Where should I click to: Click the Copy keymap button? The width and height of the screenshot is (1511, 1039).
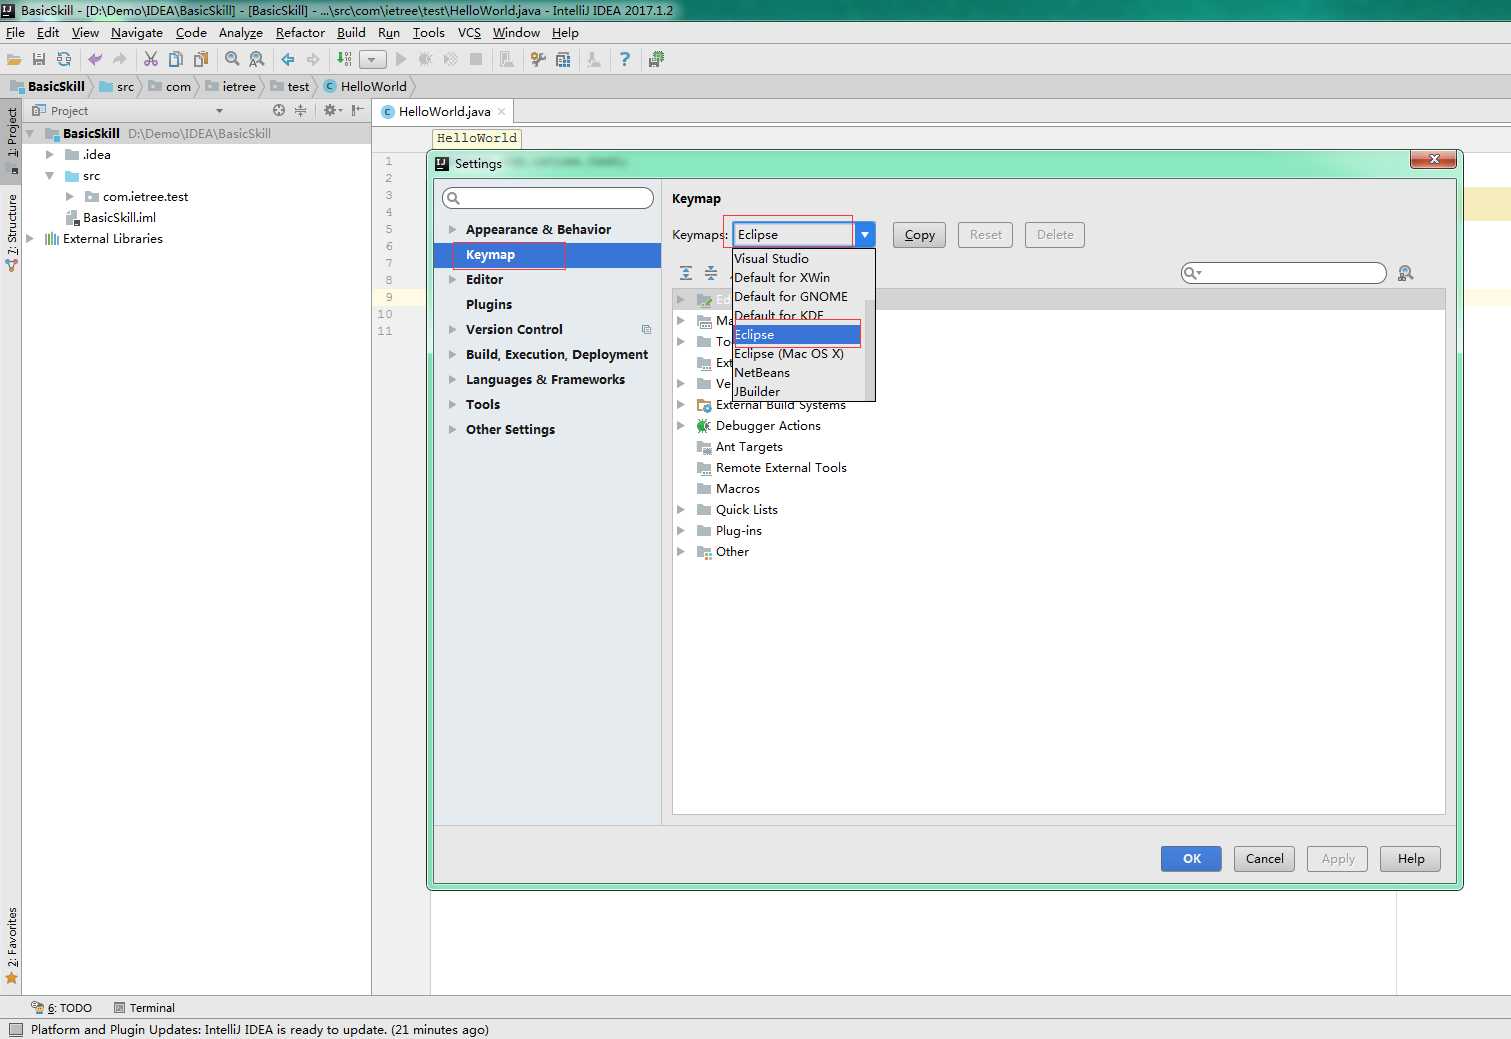920,235
